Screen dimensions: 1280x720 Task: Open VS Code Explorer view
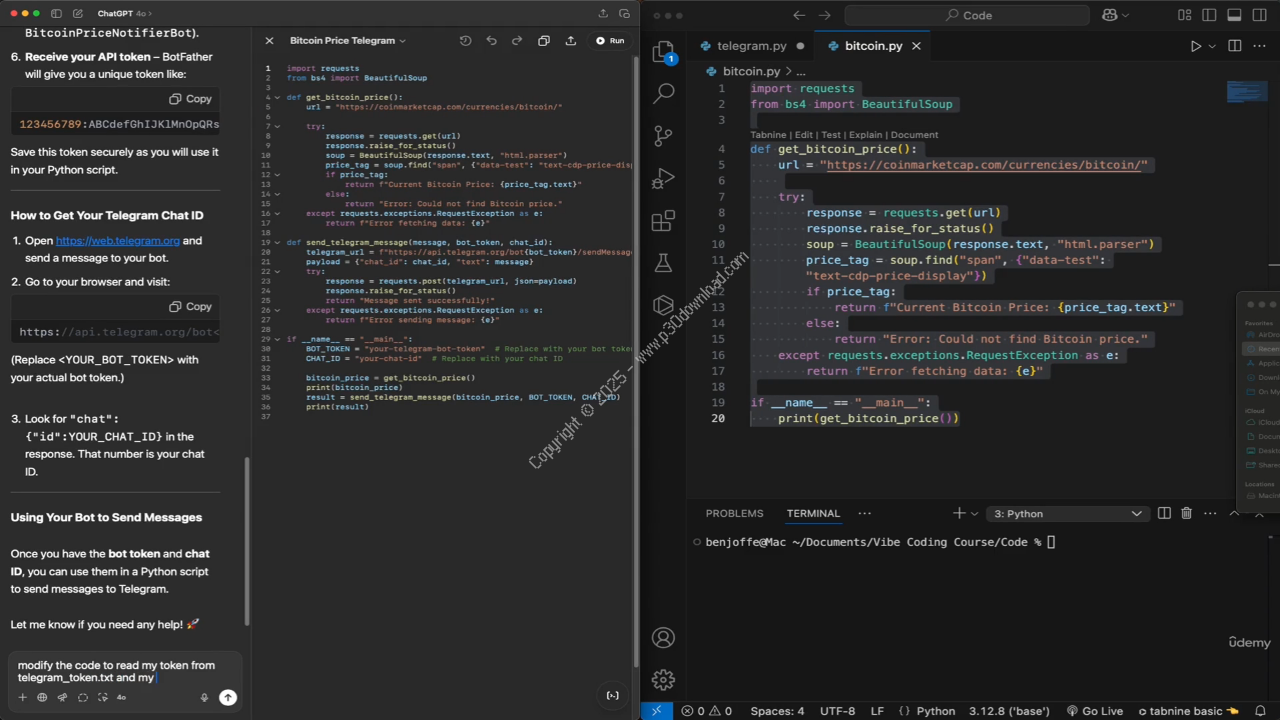(x=663, y=53)
